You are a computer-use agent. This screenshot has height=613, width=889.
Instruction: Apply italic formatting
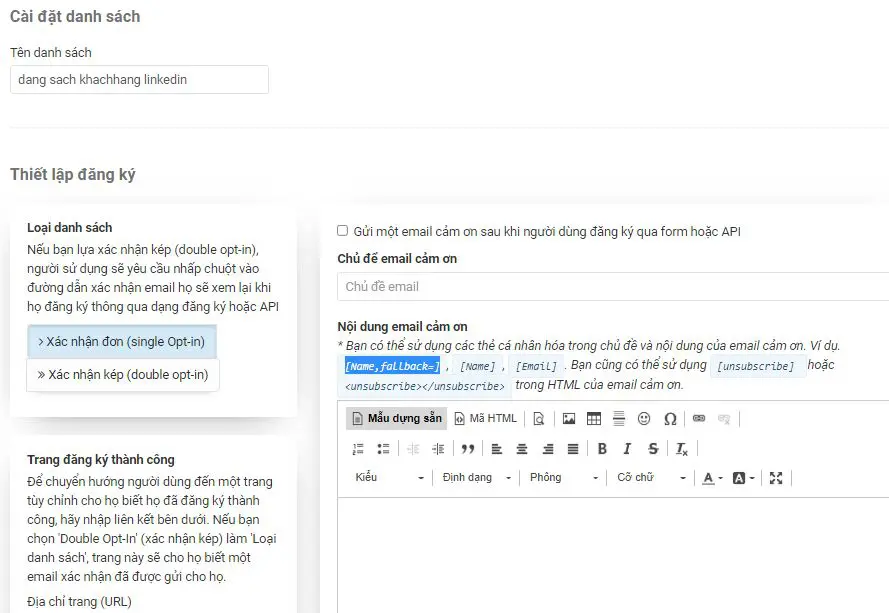tap(627, 449)
